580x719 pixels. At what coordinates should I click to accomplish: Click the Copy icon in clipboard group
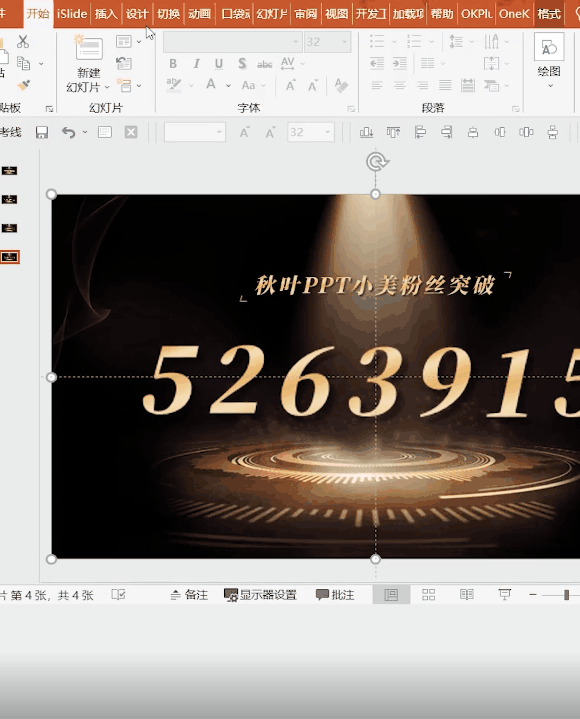click(23, 63)
